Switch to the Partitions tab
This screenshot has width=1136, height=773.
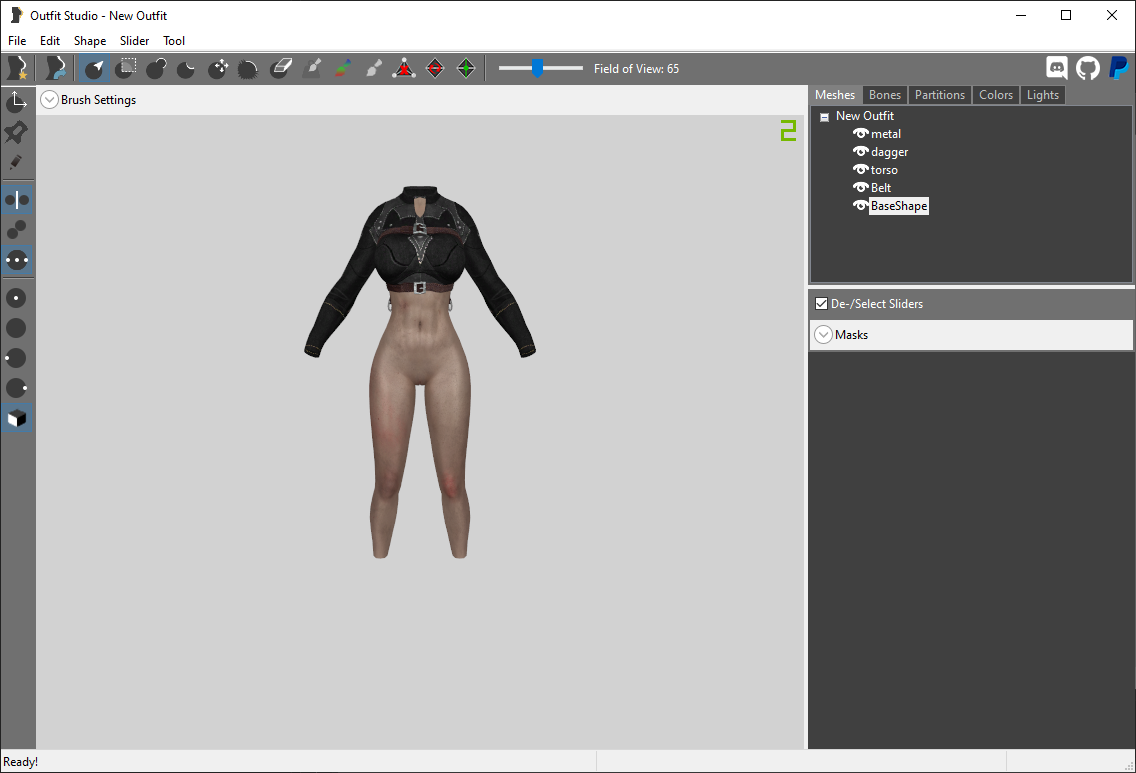tap(940, 95)
